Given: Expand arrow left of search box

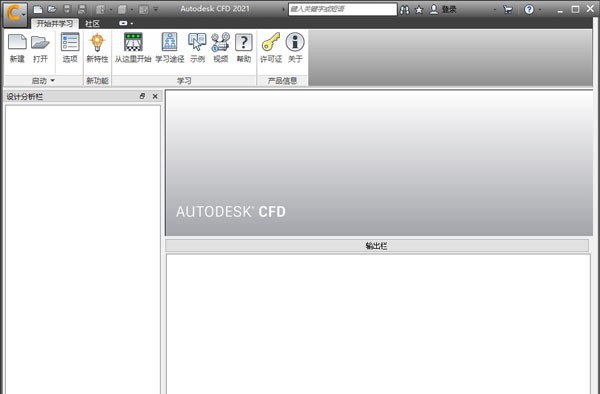Looking at the screenshot, I should [x=284, y=10].
